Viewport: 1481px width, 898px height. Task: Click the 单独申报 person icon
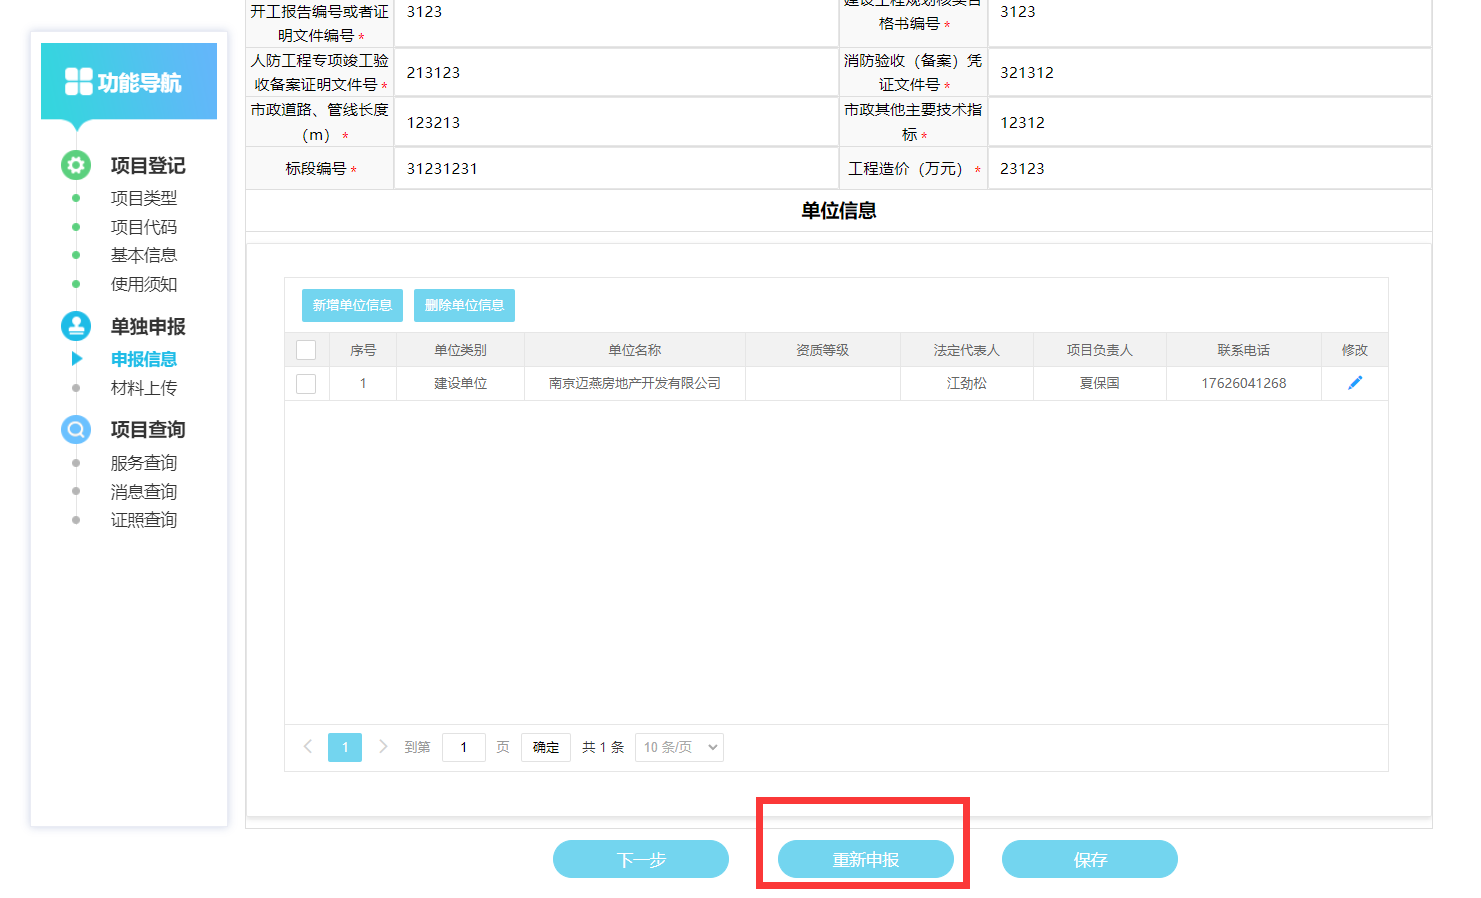click(76, 326)
